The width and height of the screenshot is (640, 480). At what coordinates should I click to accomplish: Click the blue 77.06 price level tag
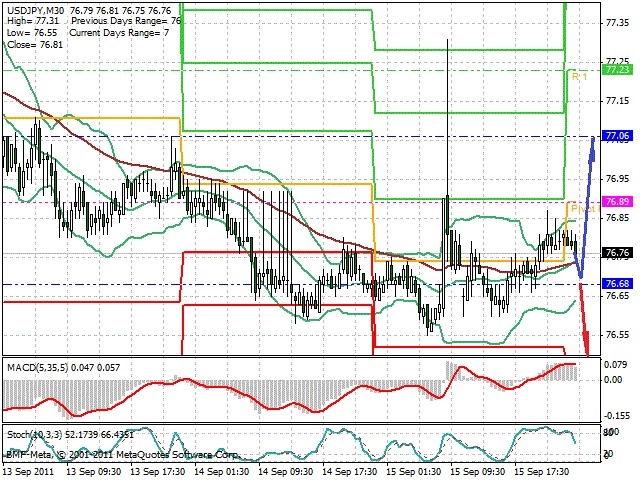[618, 136]
